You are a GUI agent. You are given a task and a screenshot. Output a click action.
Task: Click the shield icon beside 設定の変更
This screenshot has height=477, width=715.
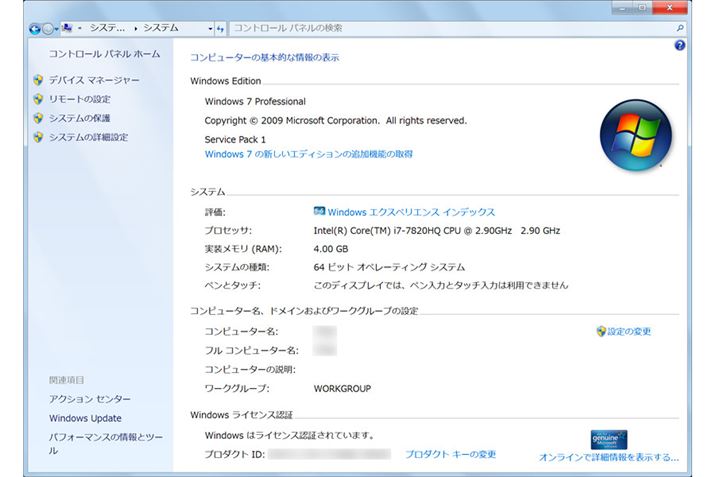(x=600, y=331)
